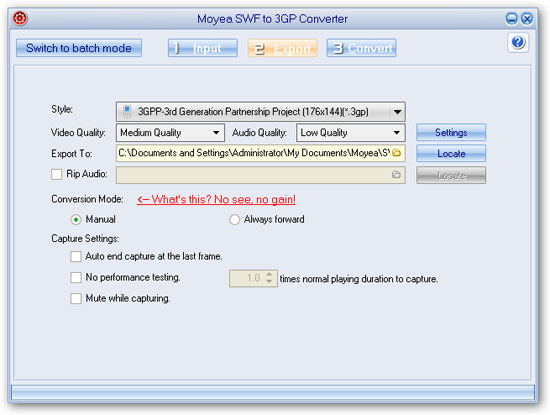550x415 pixels.
Task: Go to the Export step tab
Action: [x=283, y=48]
